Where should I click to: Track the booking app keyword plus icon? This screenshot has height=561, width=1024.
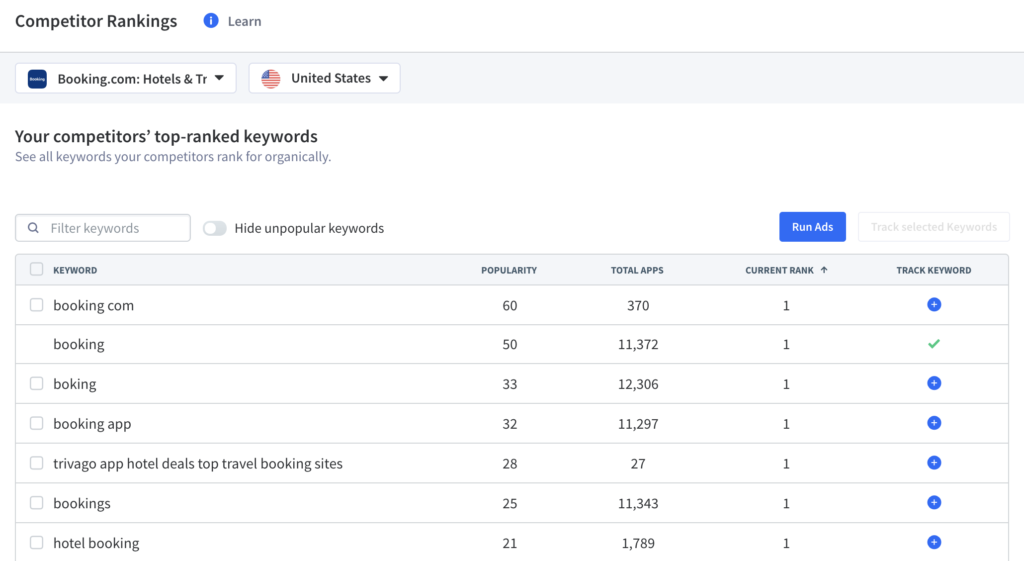click(934, 423)
